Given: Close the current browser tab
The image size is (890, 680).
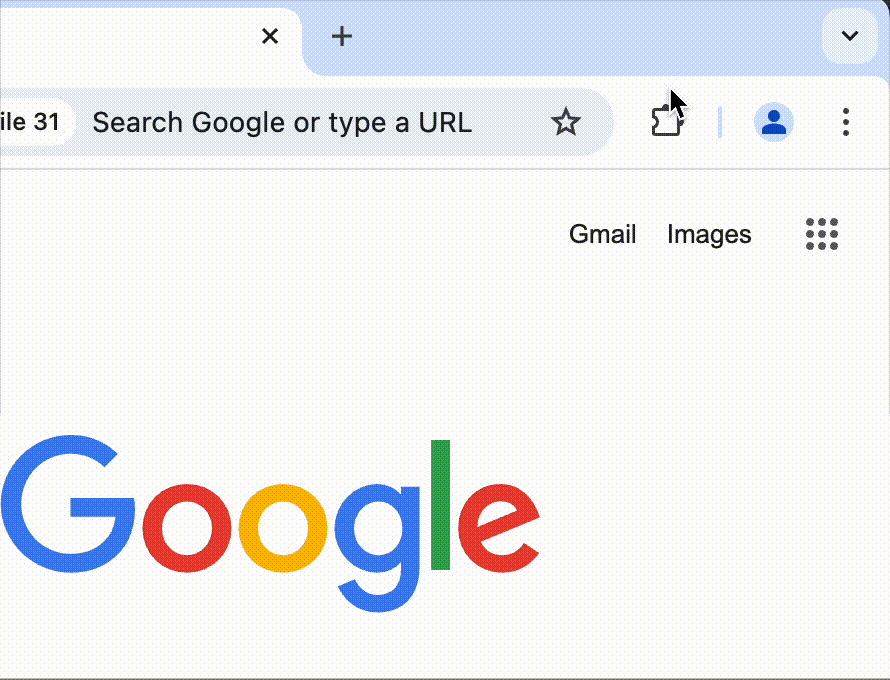Looking at the screenshot, I should pyautogui.click(x=269, y=36).
